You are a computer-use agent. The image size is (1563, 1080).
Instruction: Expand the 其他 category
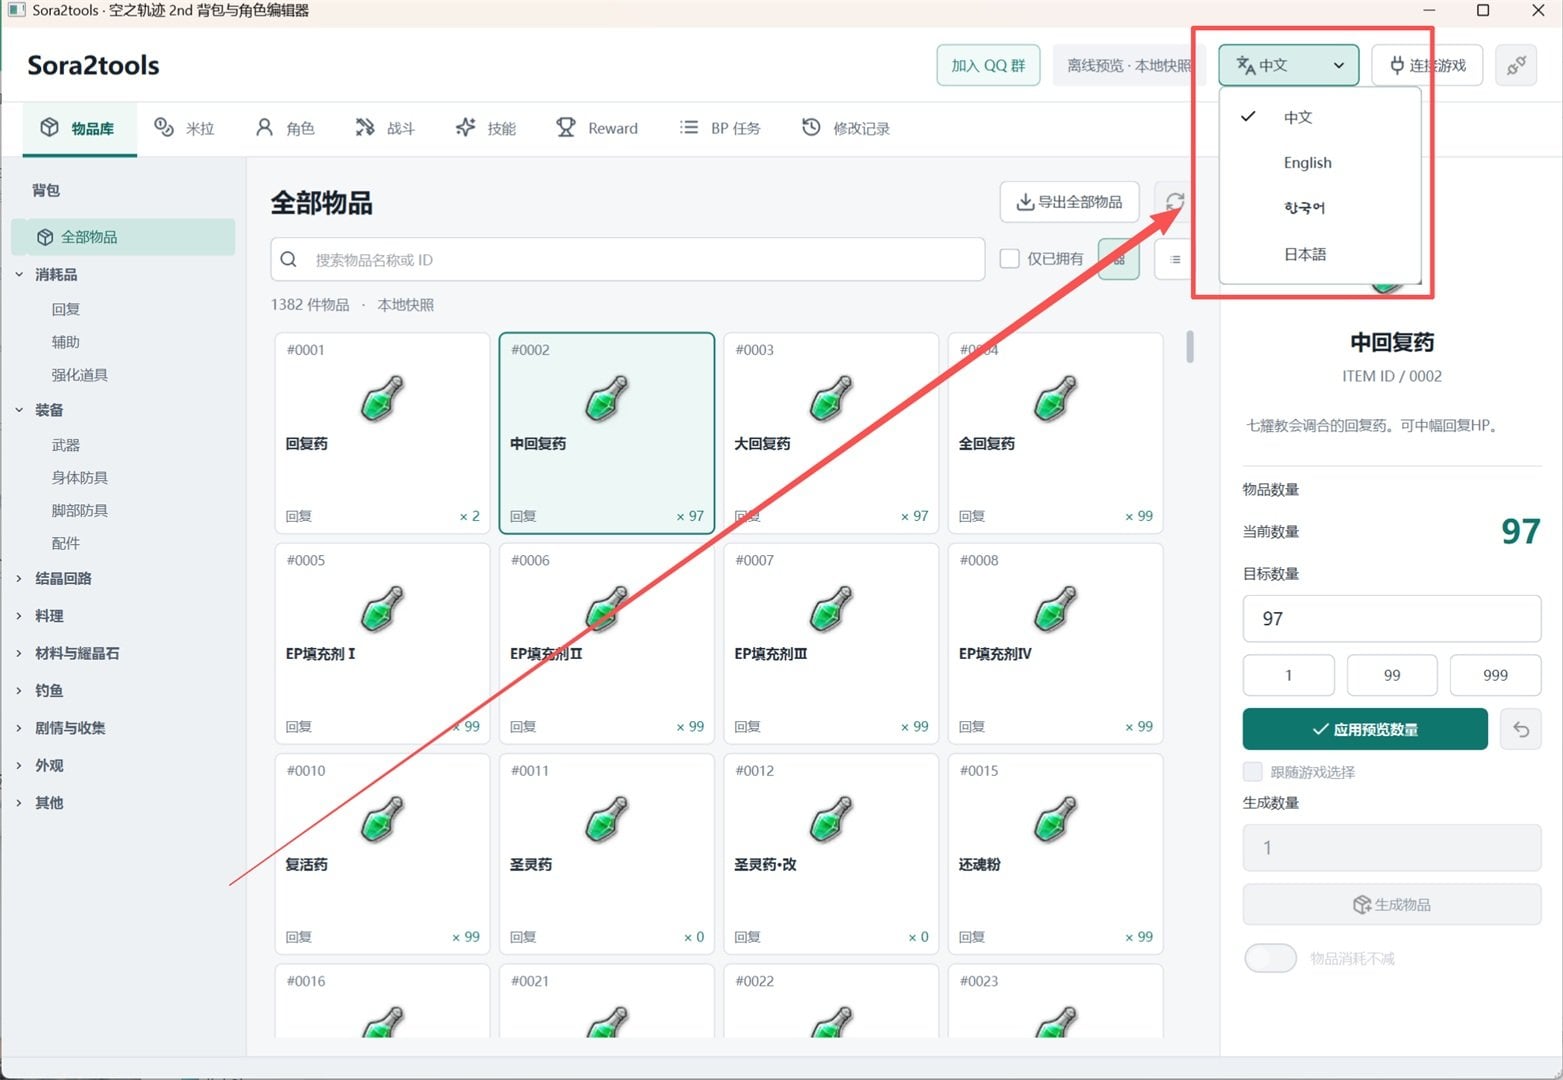pyautogui.click(x=19, y=802)
